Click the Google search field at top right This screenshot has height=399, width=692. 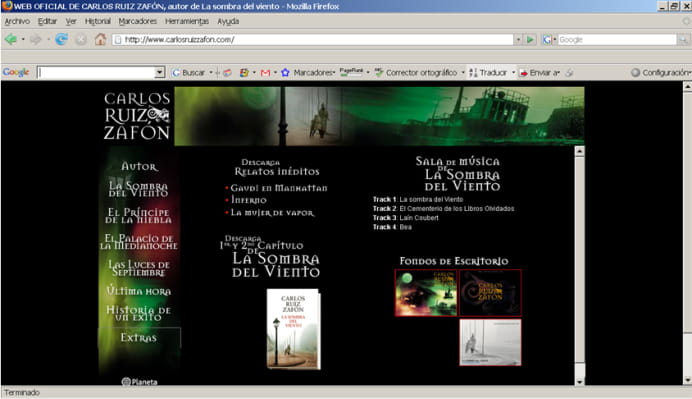click(617, 40)
